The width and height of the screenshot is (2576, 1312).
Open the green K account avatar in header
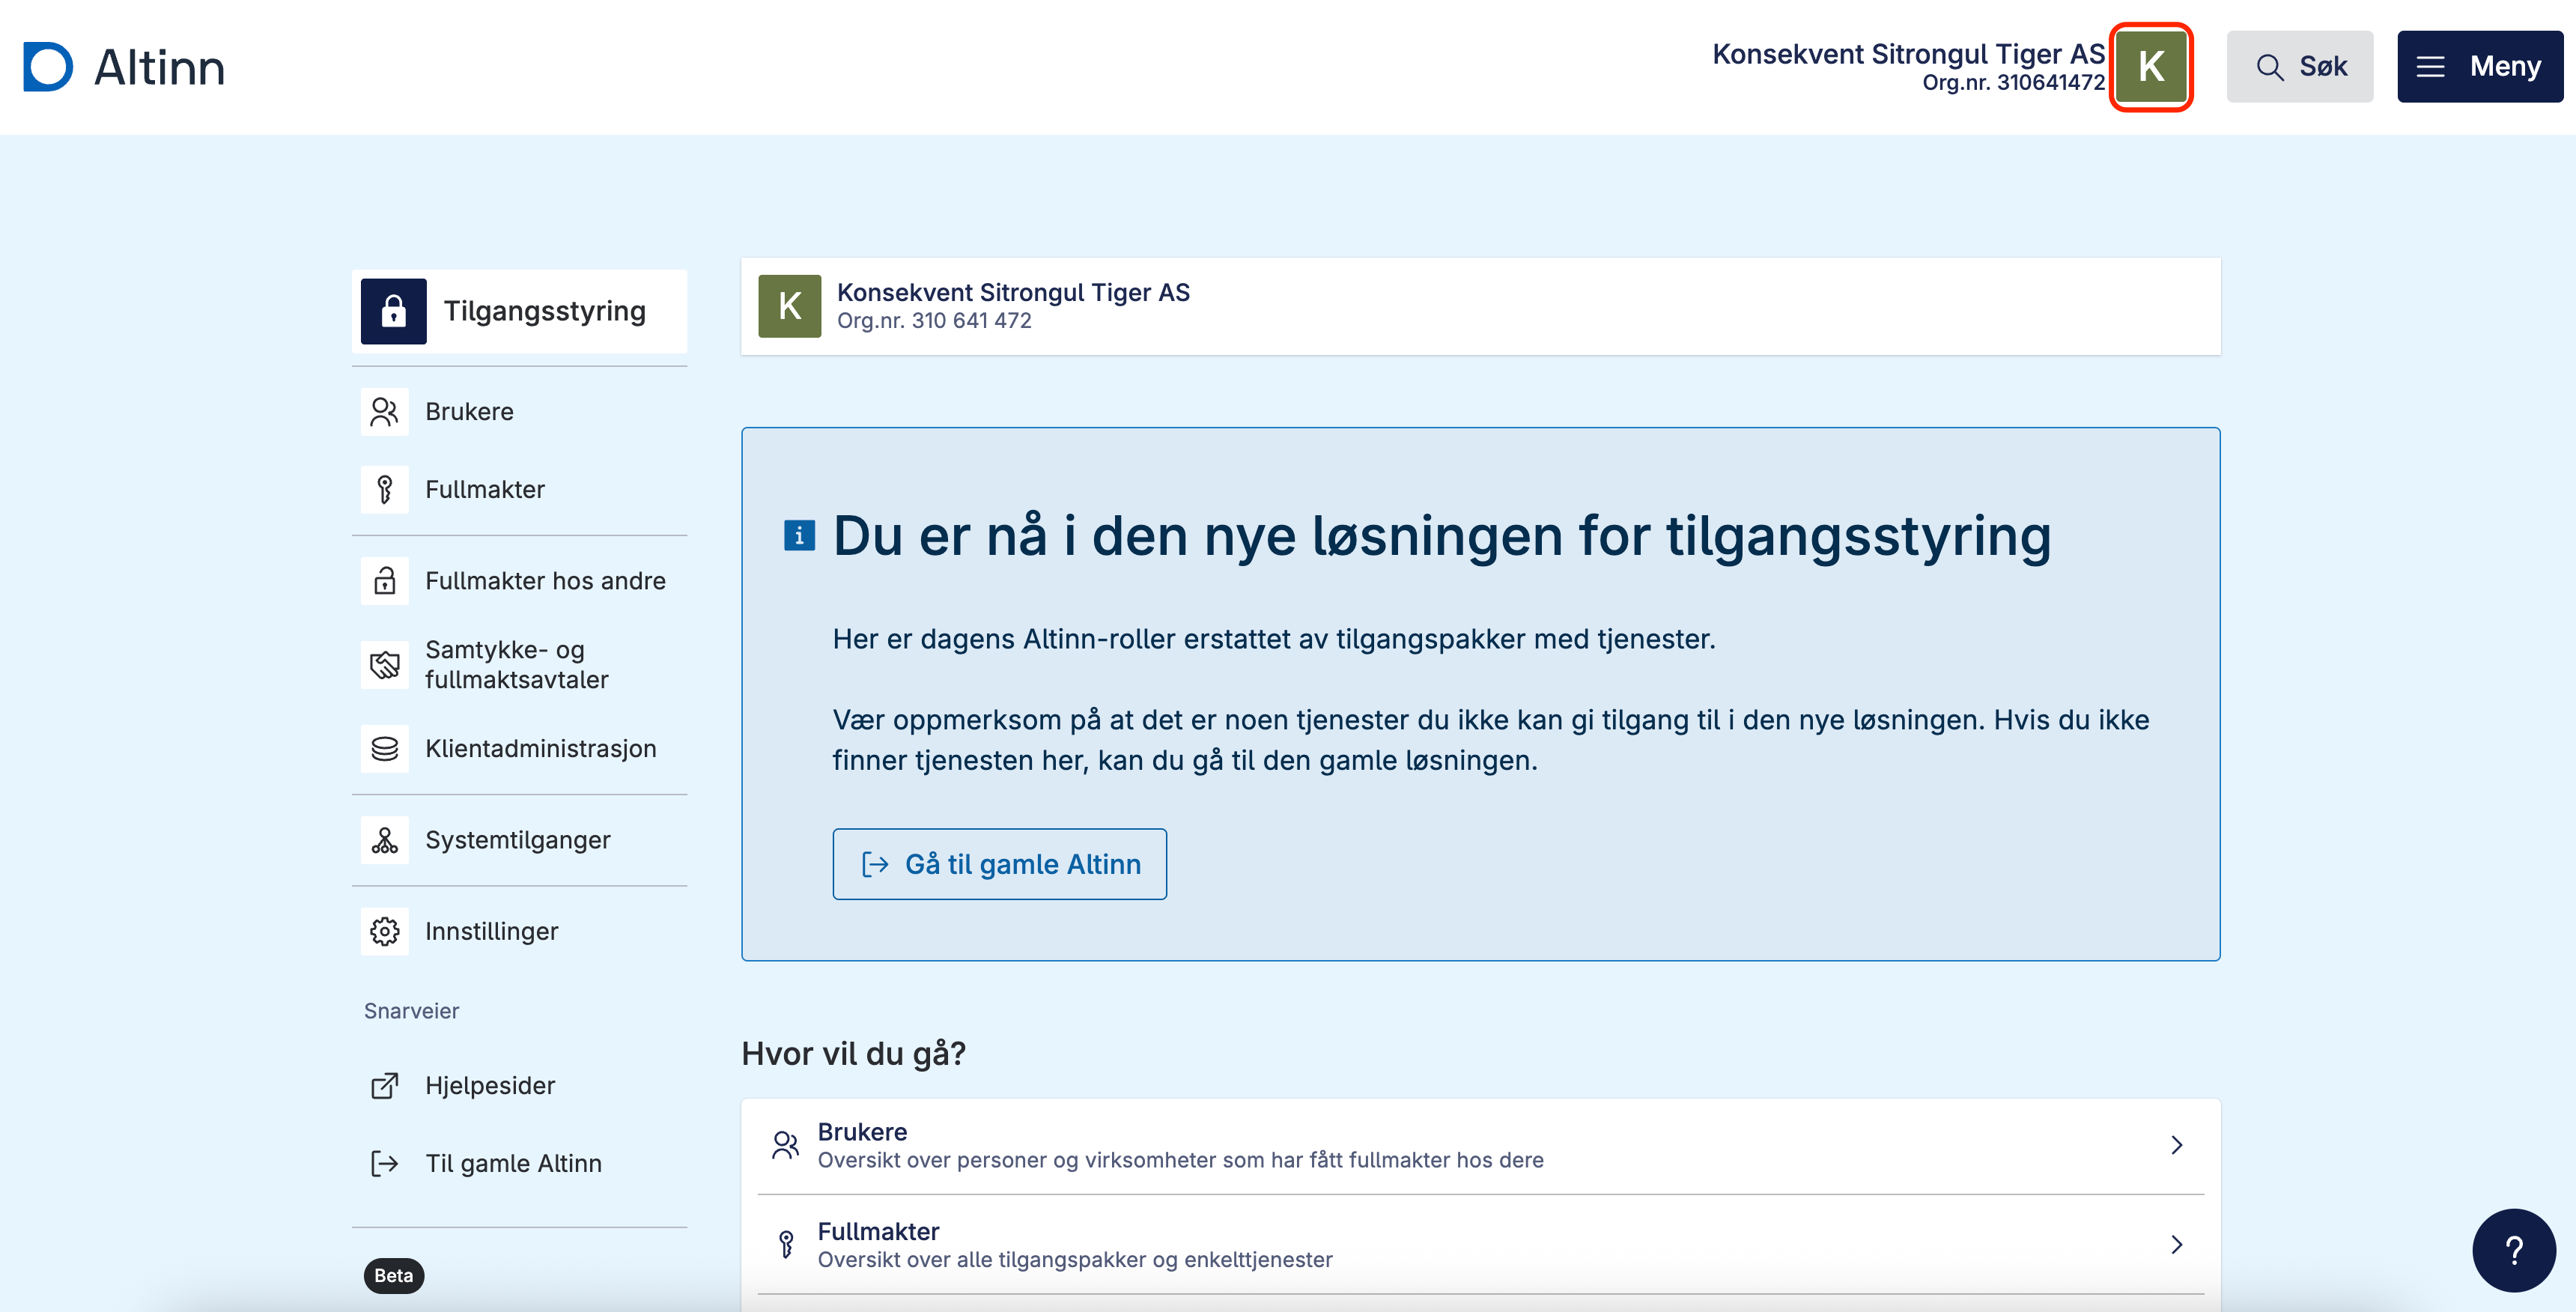[2151, 67]
